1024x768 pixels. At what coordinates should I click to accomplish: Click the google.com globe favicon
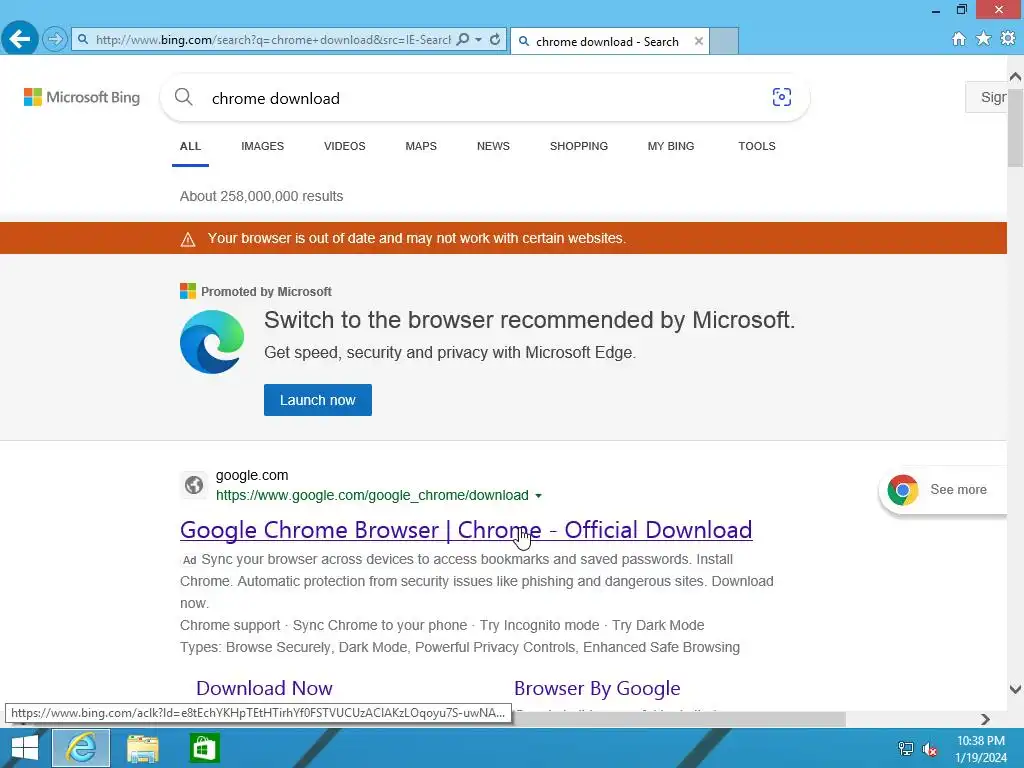[194, 485]
